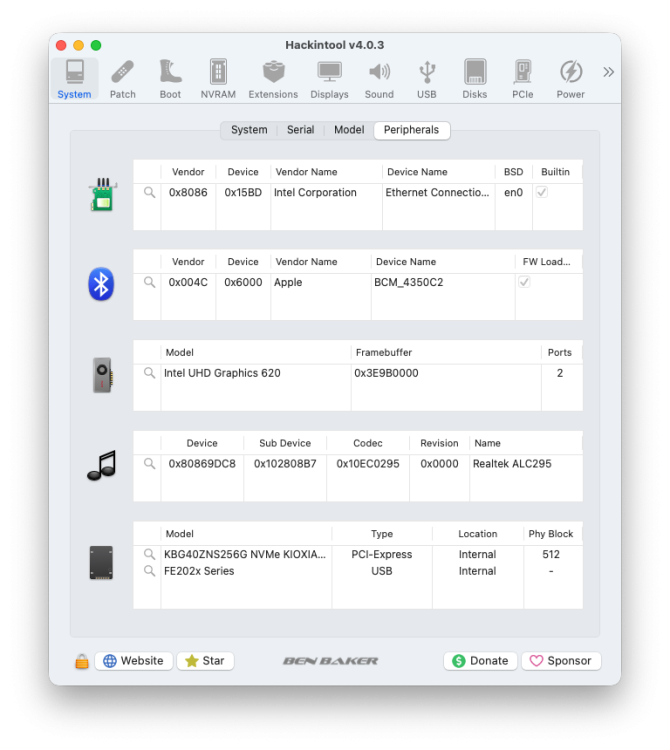Select the 0x102808B7 sub device cell
Image resolution: width=670 pixels, height=750 pixels.
(285, 464)
